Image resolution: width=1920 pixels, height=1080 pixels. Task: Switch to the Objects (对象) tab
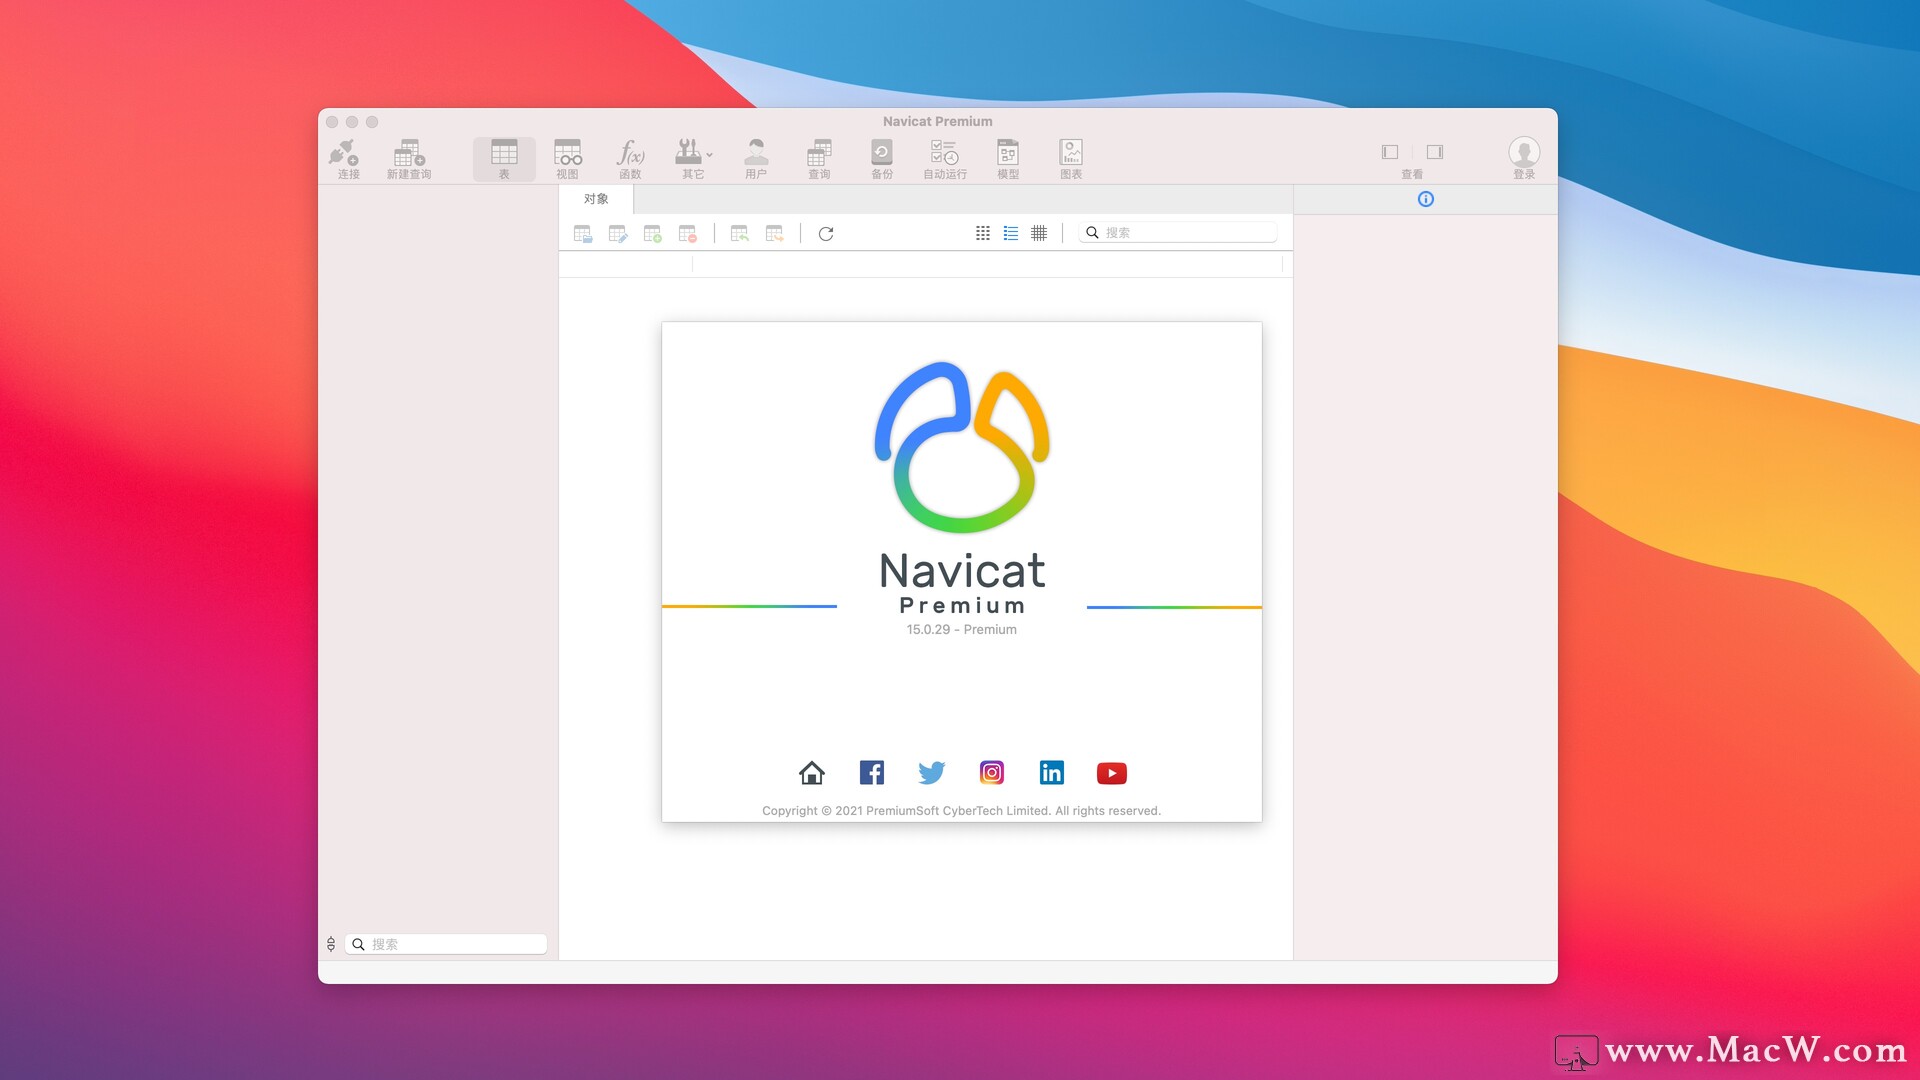tap(596, 199)
